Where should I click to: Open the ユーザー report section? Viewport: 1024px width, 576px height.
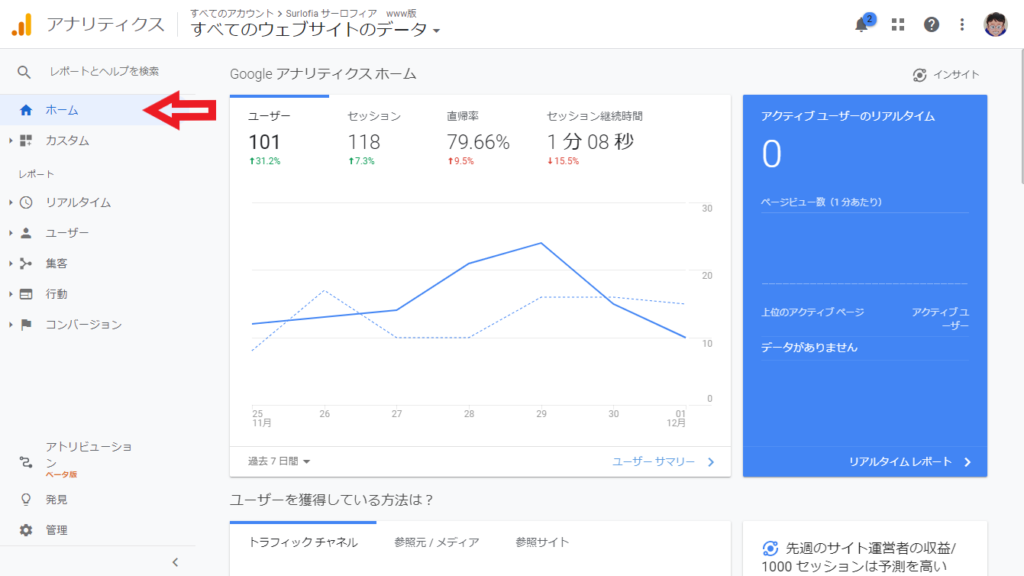click(62, 234)
